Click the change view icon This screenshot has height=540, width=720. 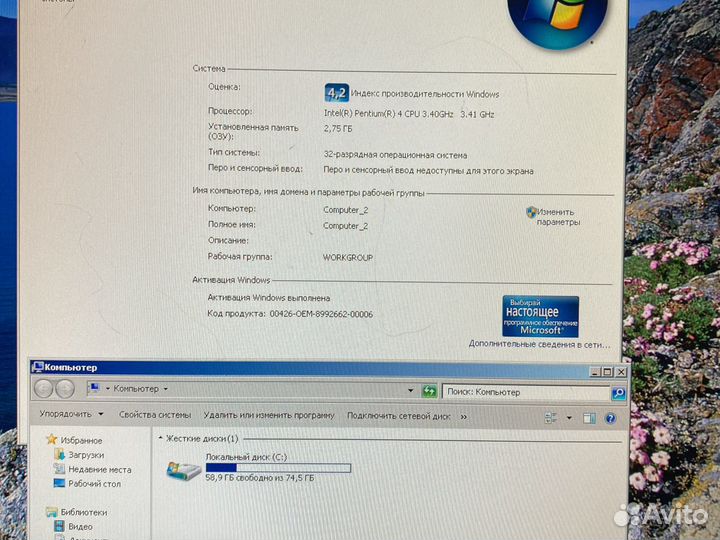(551, 417)
